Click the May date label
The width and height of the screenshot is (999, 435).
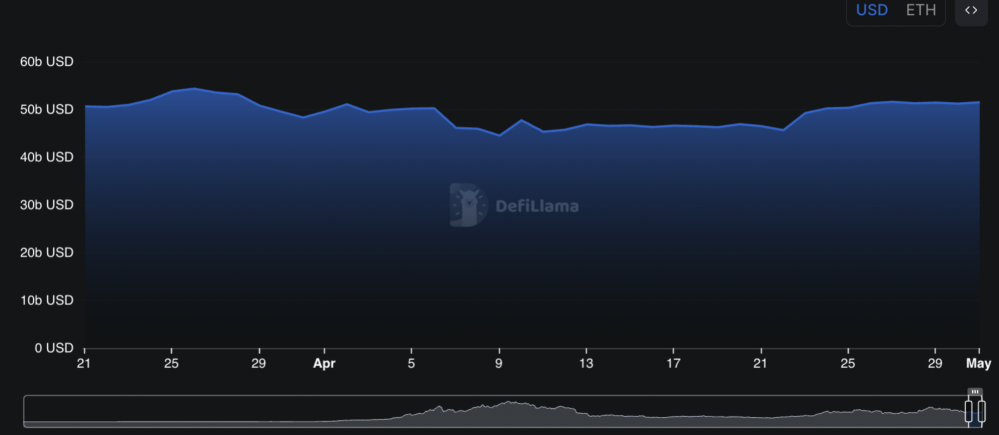tap(979, 364)
